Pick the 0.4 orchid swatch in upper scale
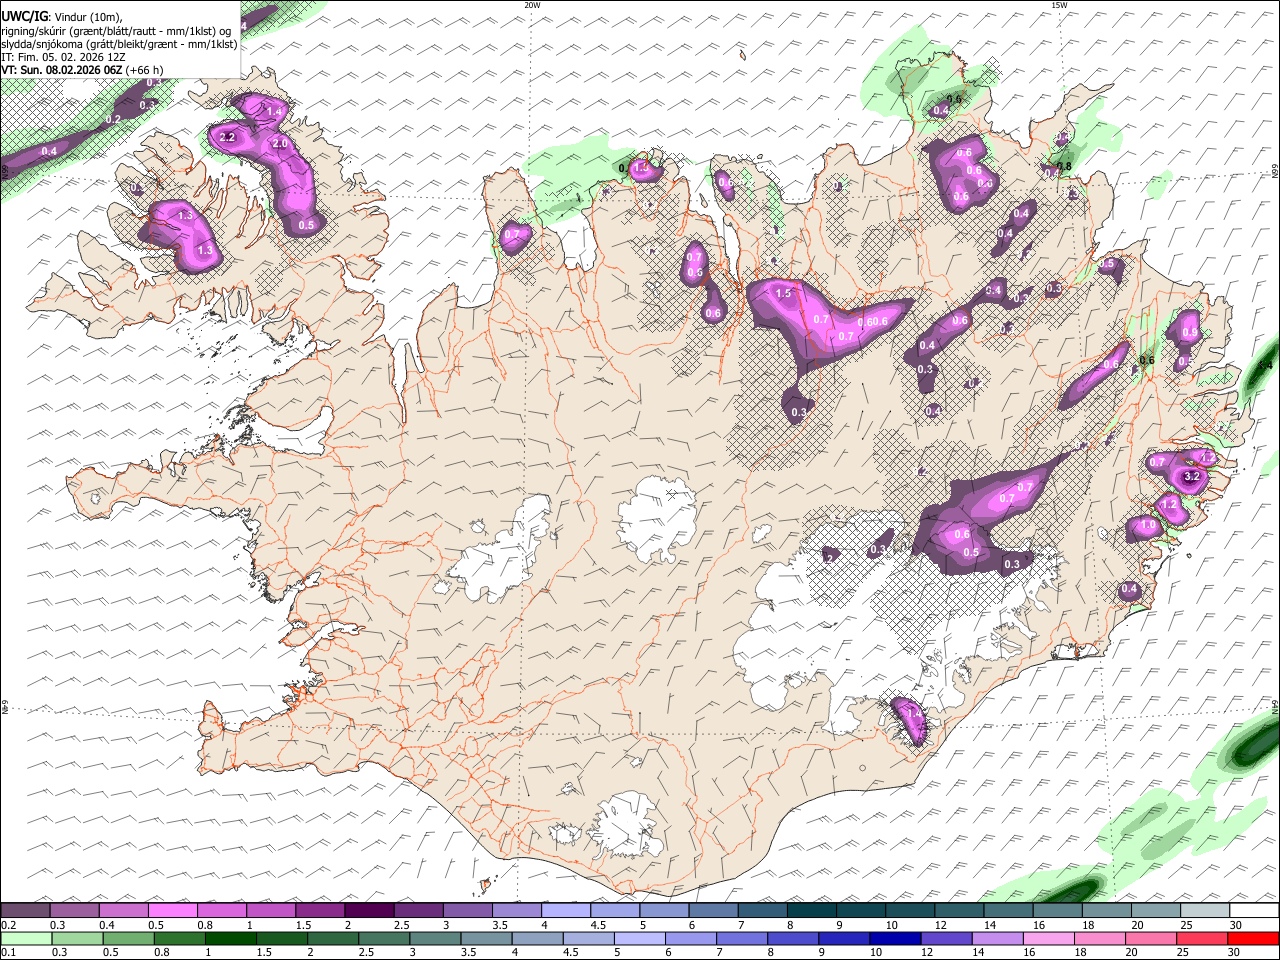The width and height of the screenshot is (1280, 960). click(123, 910)
